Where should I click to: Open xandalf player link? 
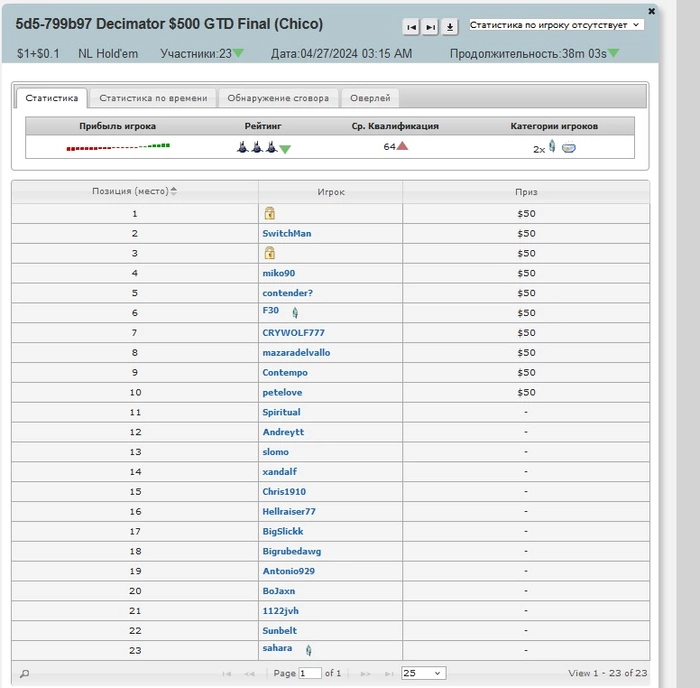tap(279, 472)
